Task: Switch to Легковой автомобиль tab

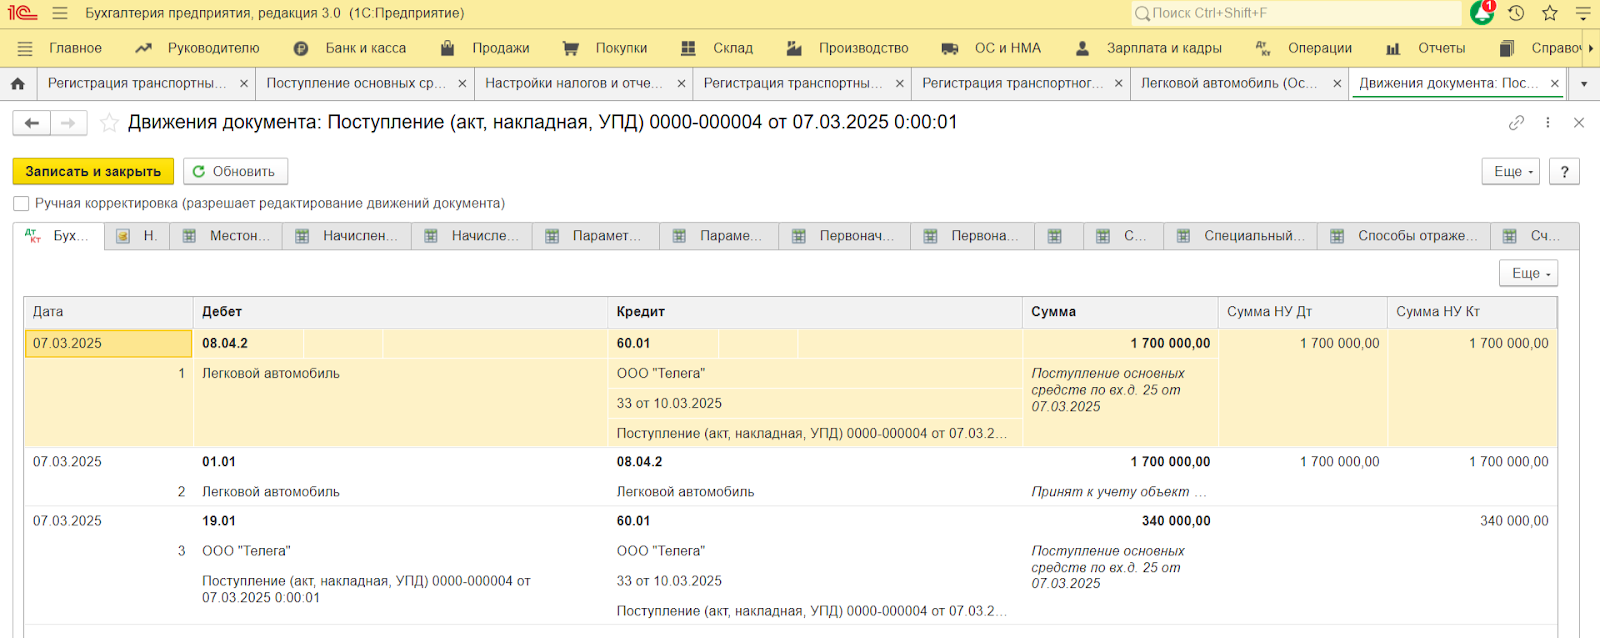Action: pos(1229,83)
